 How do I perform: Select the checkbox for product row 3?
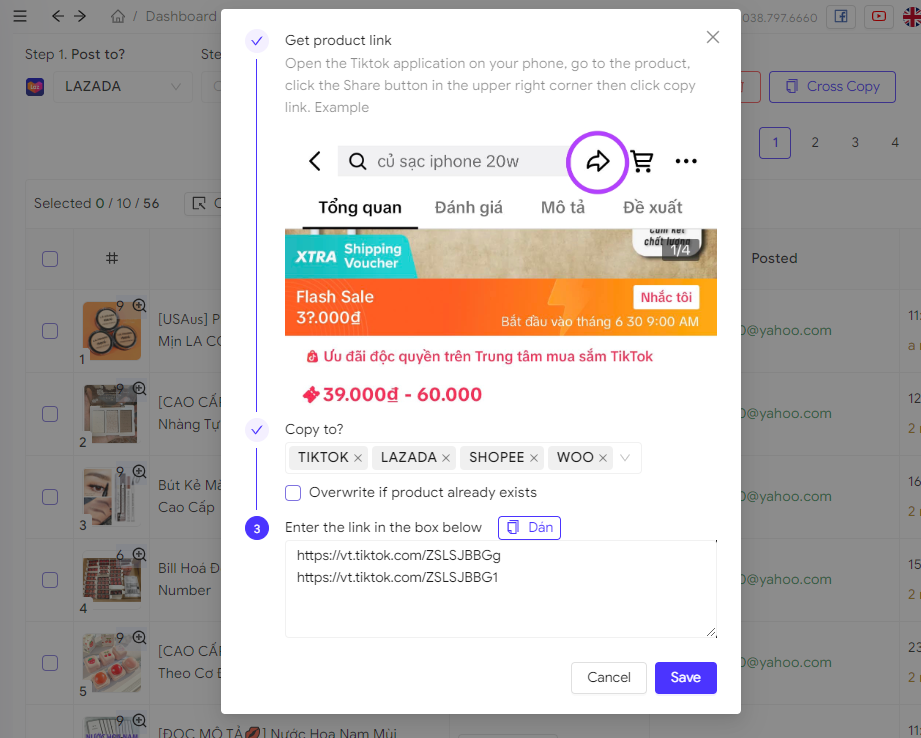click(x=50, y=497)
